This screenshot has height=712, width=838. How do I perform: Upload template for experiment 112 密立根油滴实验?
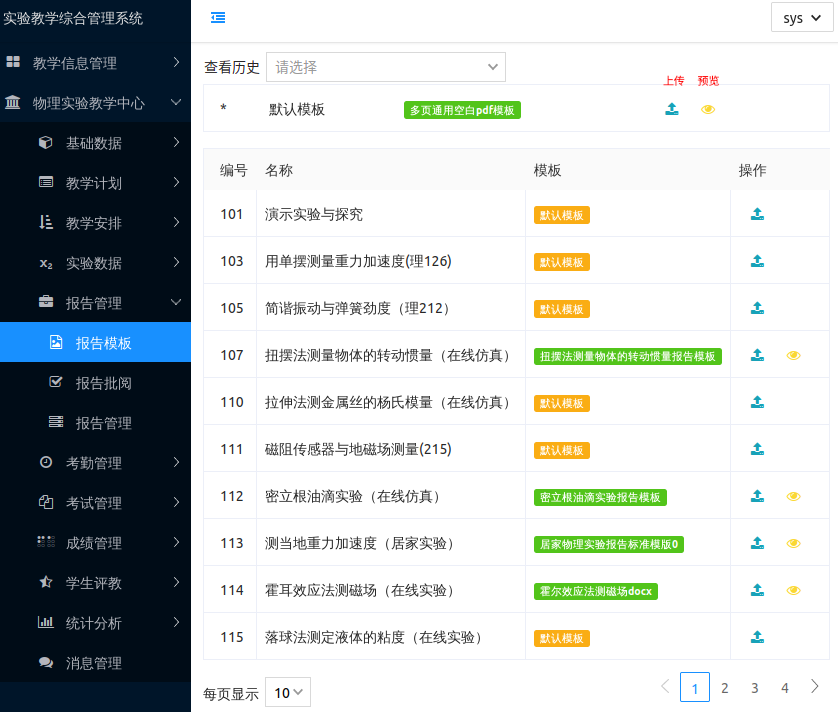click(x=757, y=496)
